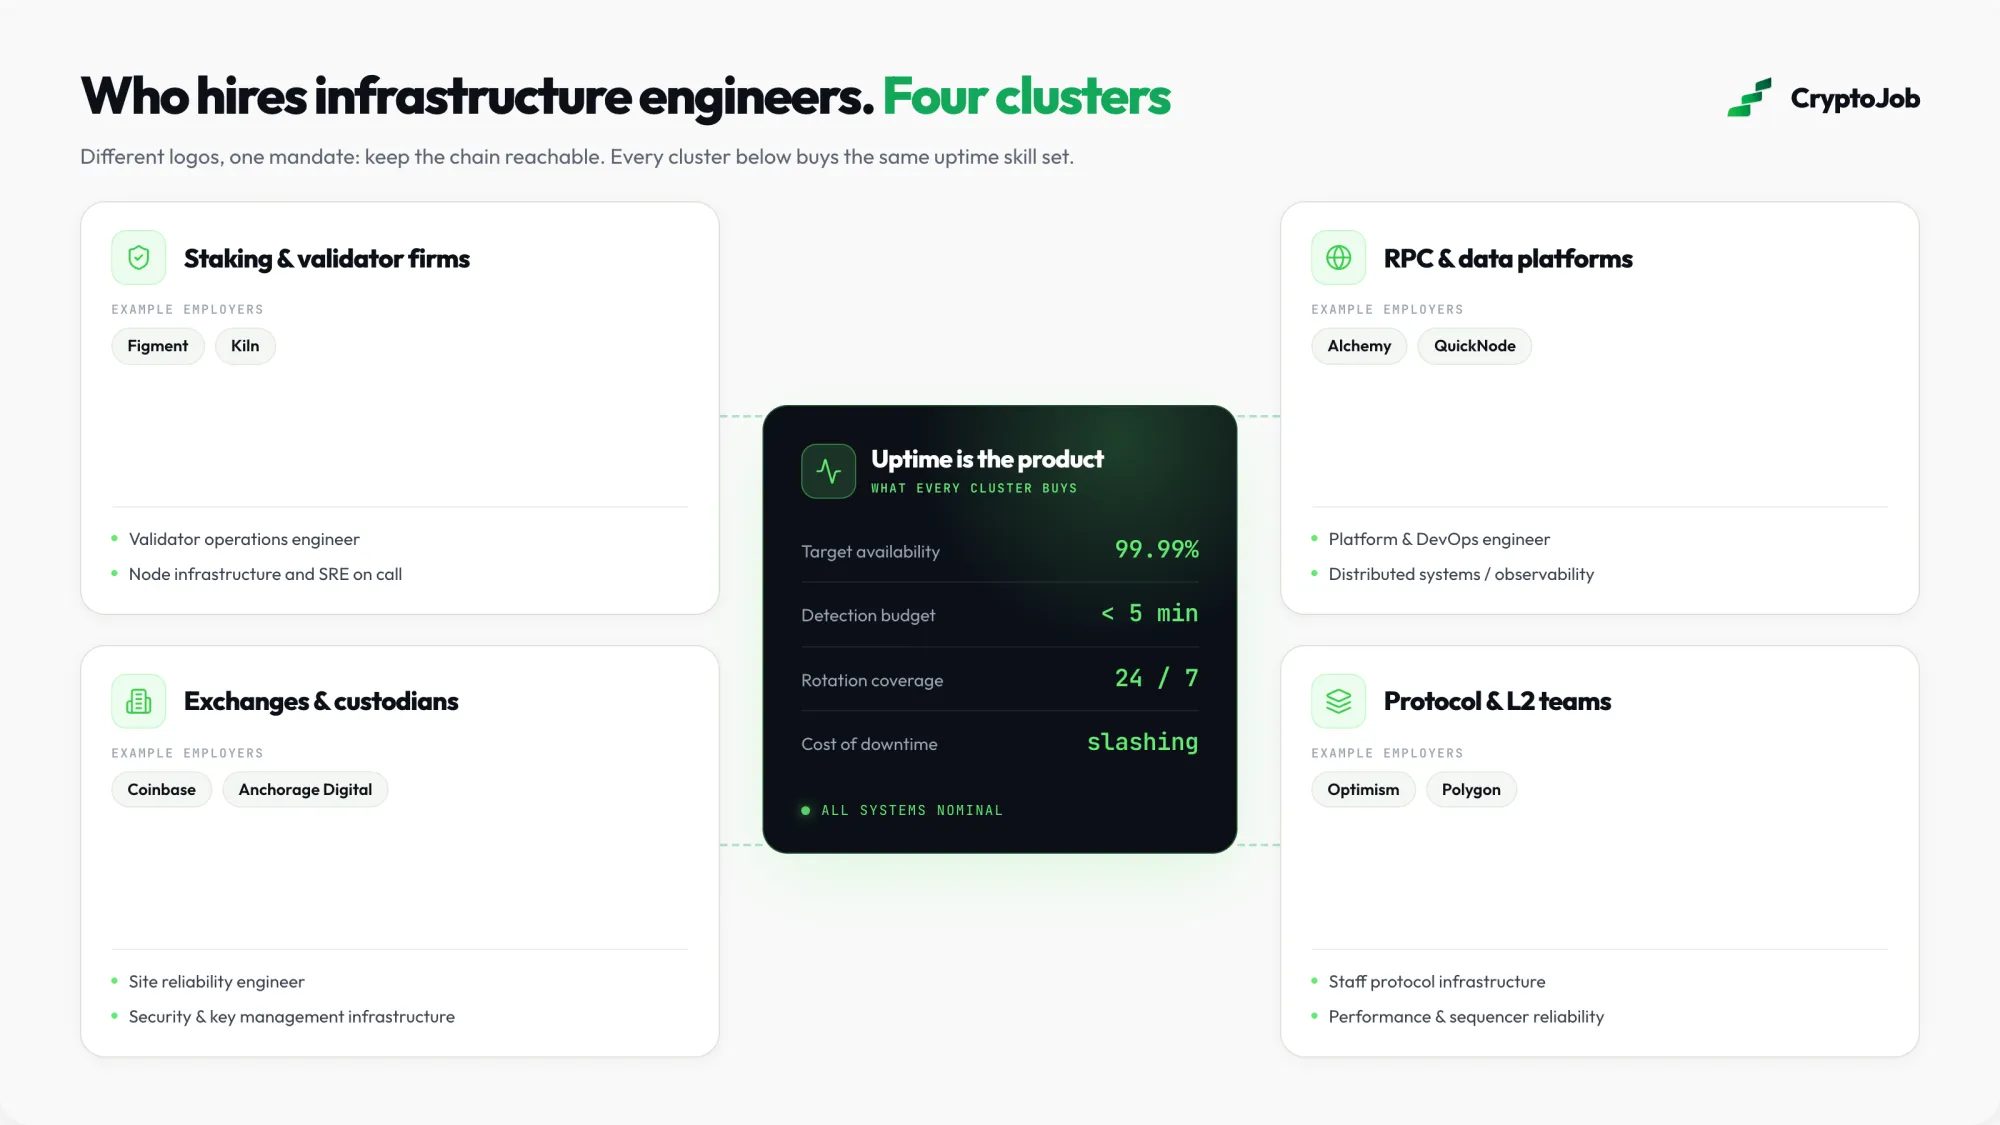The height and width of the screenshot is (1125, 2000).
Task: Select the Optimism employer chip
Action: point(1363,789)
